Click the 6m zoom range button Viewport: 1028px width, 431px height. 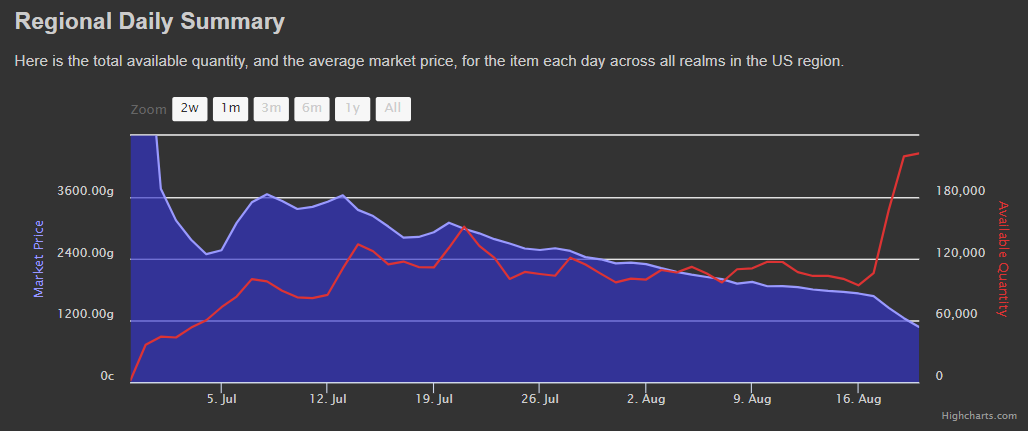(x=312, y=109)
